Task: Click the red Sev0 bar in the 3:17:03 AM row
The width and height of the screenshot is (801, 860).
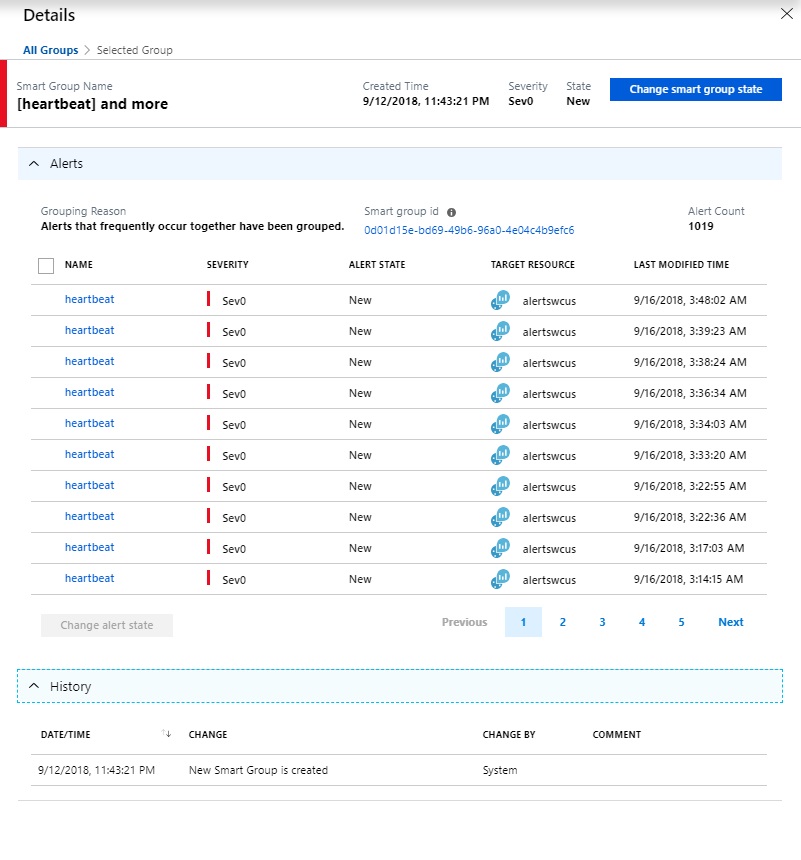Action: 209,548
